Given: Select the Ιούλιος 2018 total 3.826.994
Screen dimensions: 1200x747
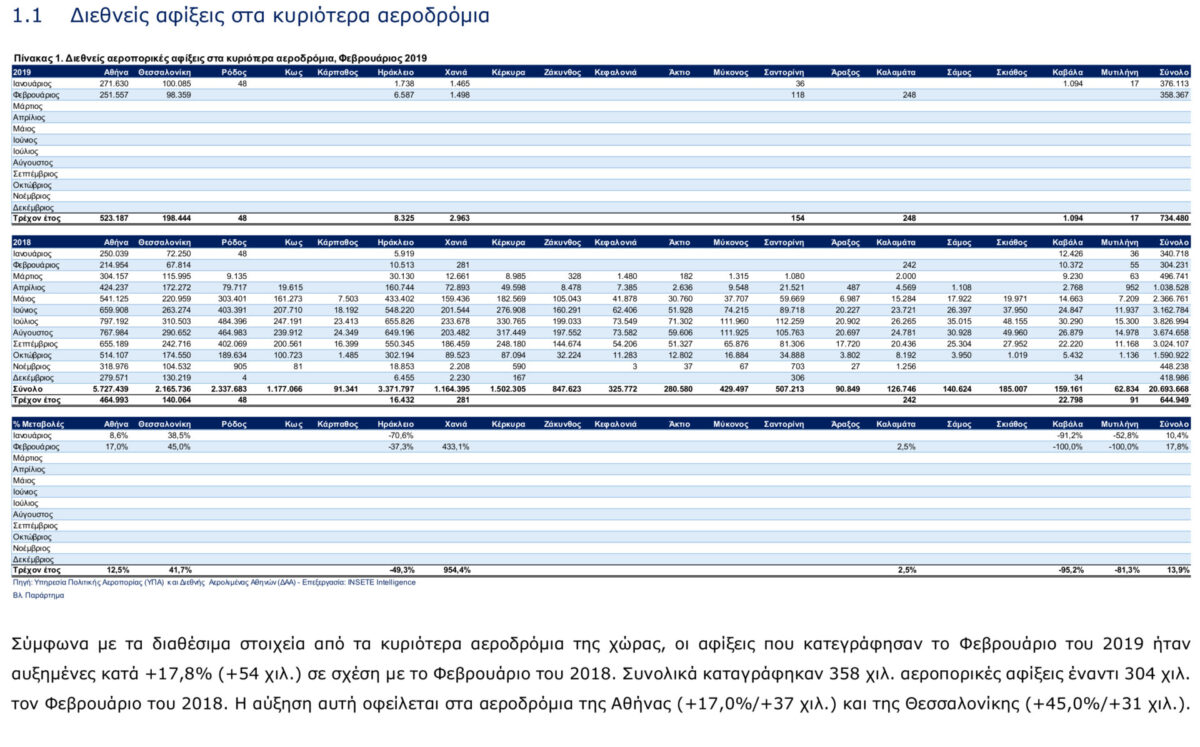Looking at the screenshot, I should click(x=1168, y=320).
